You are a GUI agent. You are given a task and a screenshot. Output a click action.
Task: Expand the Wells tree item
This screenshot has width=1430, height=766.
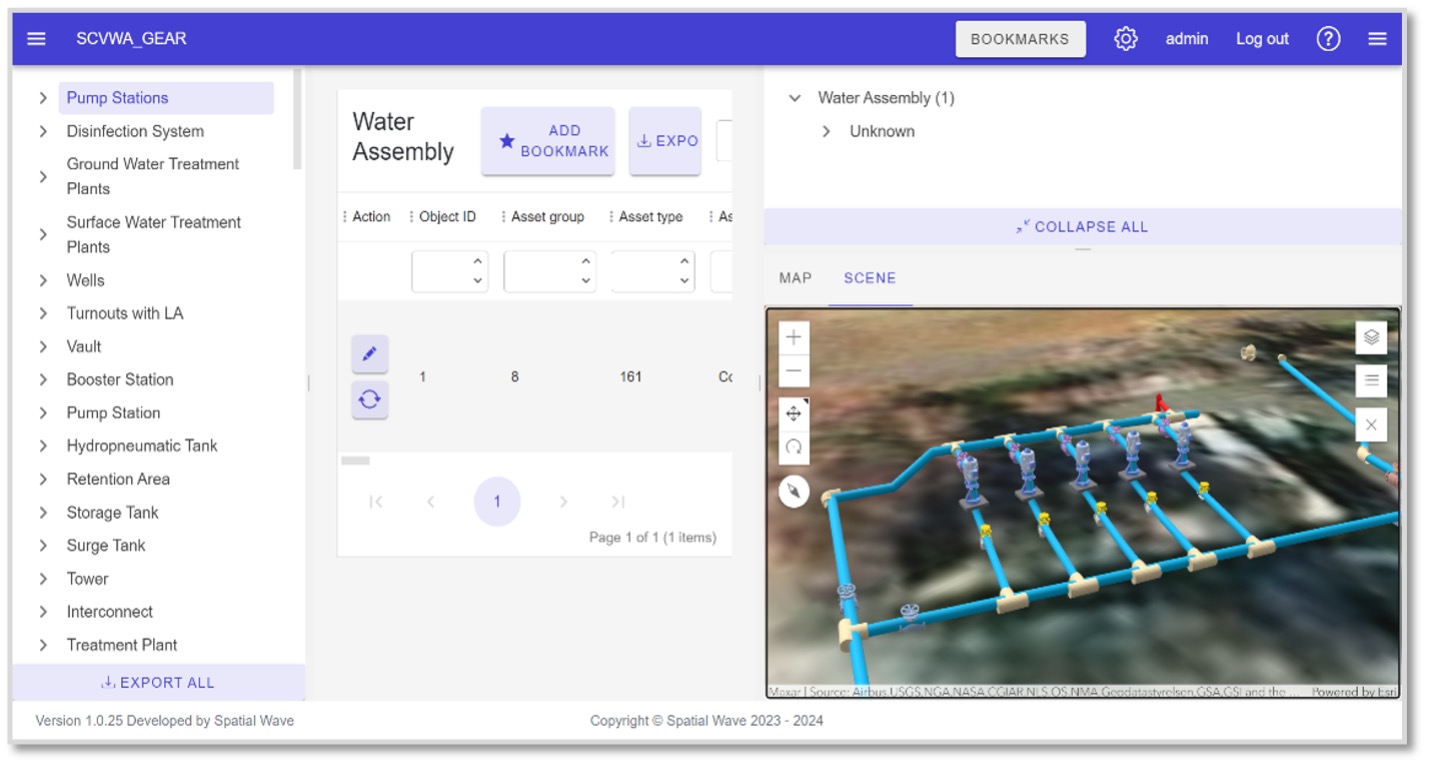(42, 280)
